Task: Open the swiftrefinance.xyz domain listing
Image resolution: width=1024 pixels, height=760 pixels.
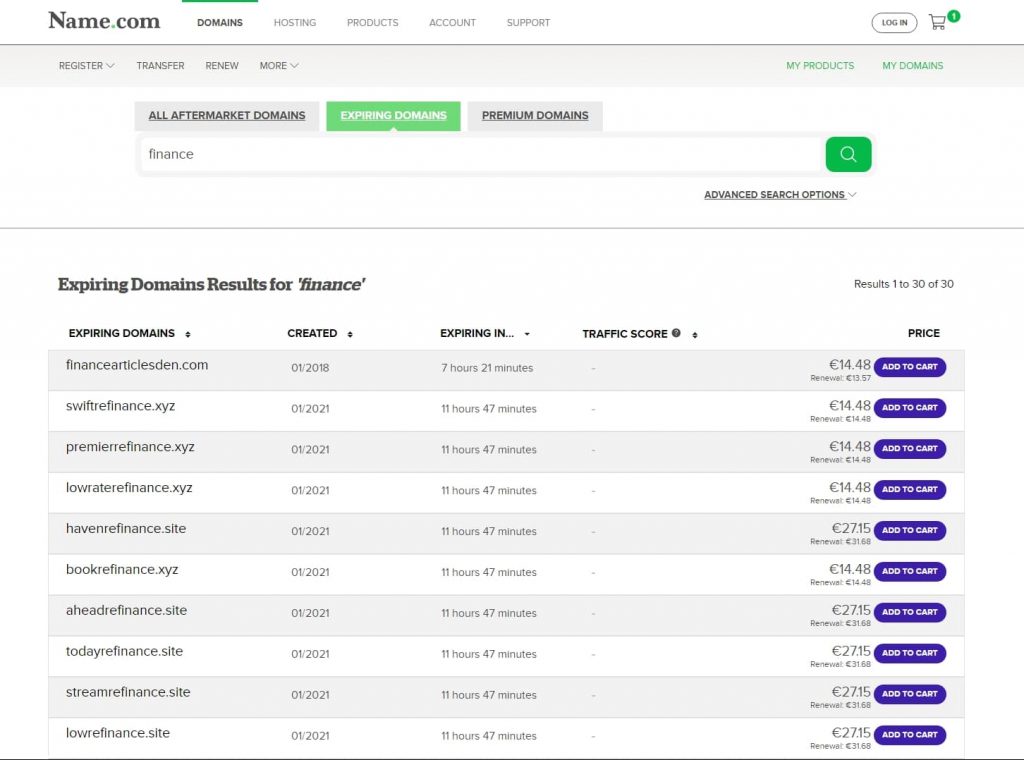Action: click(121, 406)
